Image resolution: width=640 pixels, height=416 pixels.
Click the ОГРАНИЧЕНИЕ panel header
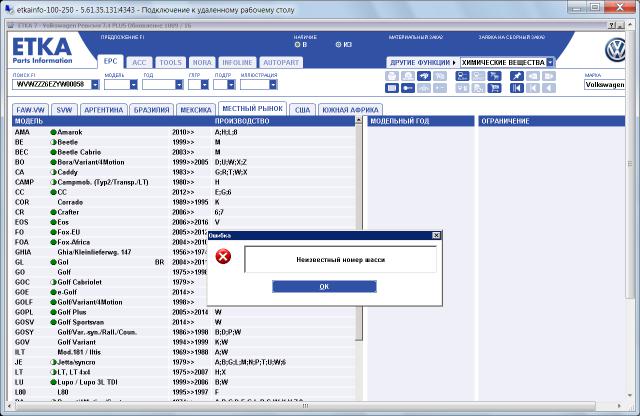click(551, 121)
